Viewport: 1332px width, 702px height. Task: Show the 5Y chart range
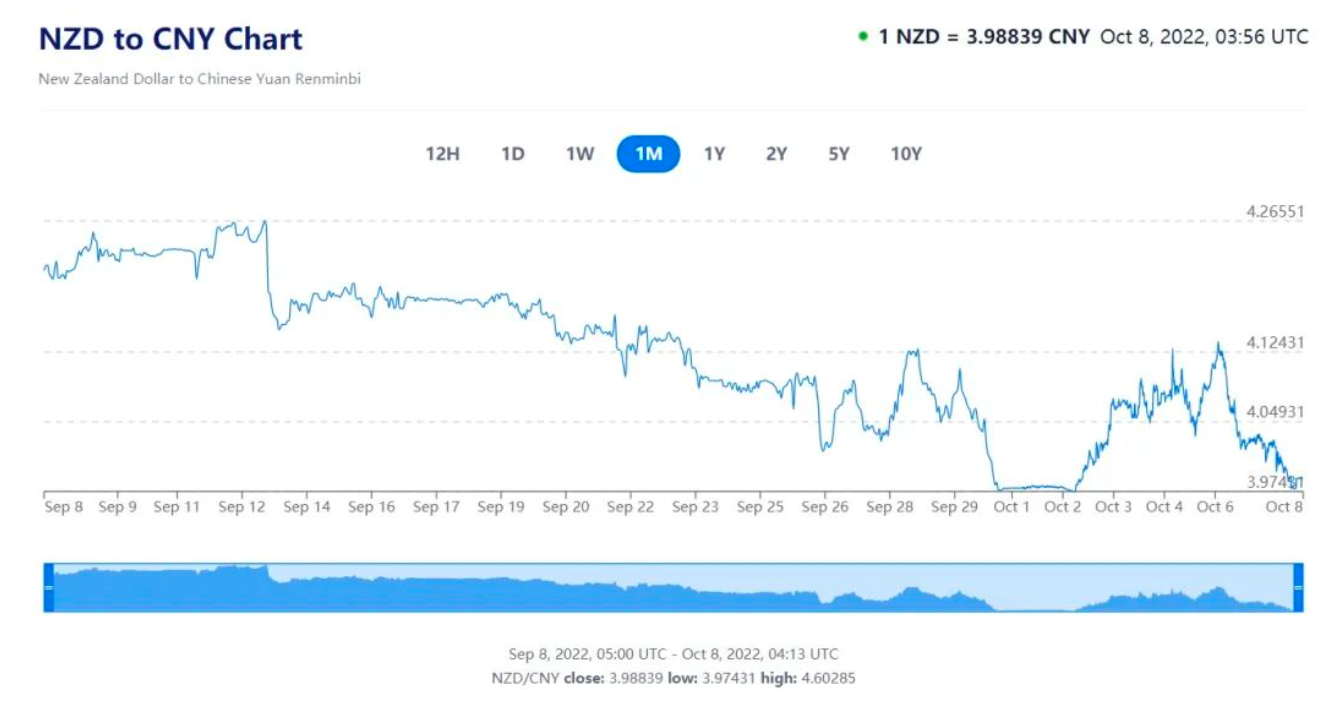point(839,154)
